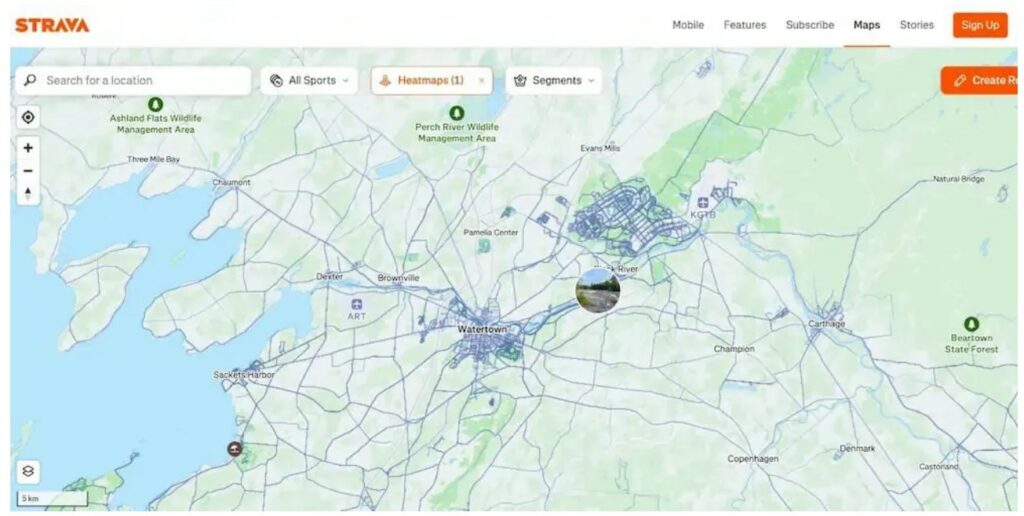Image resolution: width=1024 pixels, height=516 pixels.
Task: Click the Perch River Wildlife park icon
Action: click(x=456, y=113)
